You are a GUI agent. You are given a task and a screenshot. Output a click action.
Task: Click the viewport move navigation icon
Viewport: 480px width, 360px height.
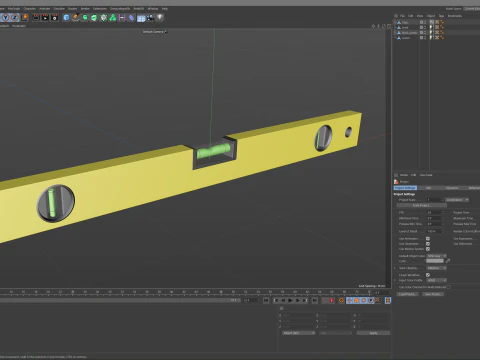(373, 26)
